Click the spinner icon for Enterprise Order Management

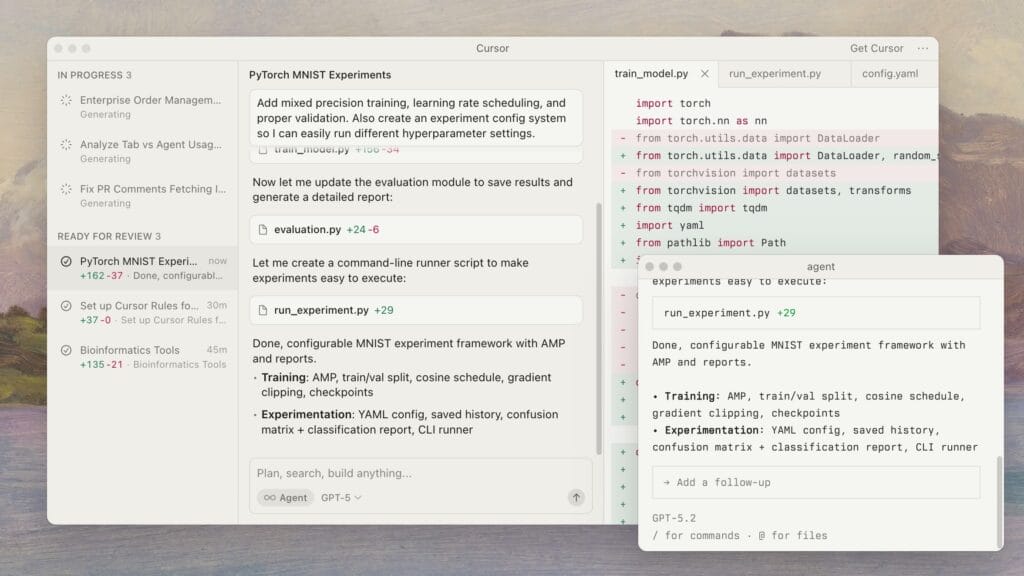[x=66, y=100]
